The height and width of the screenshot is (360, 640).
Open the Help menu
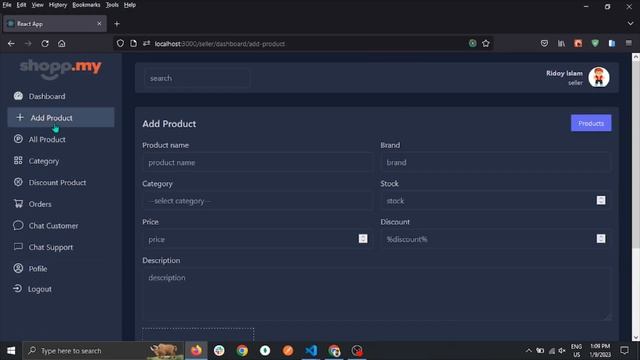pos(130,5)
